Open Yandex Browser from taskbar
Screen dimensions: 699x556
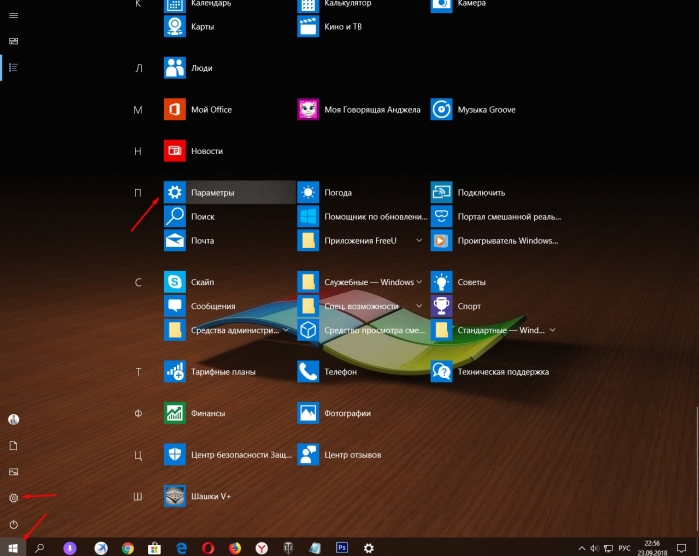tap(262, 548)
